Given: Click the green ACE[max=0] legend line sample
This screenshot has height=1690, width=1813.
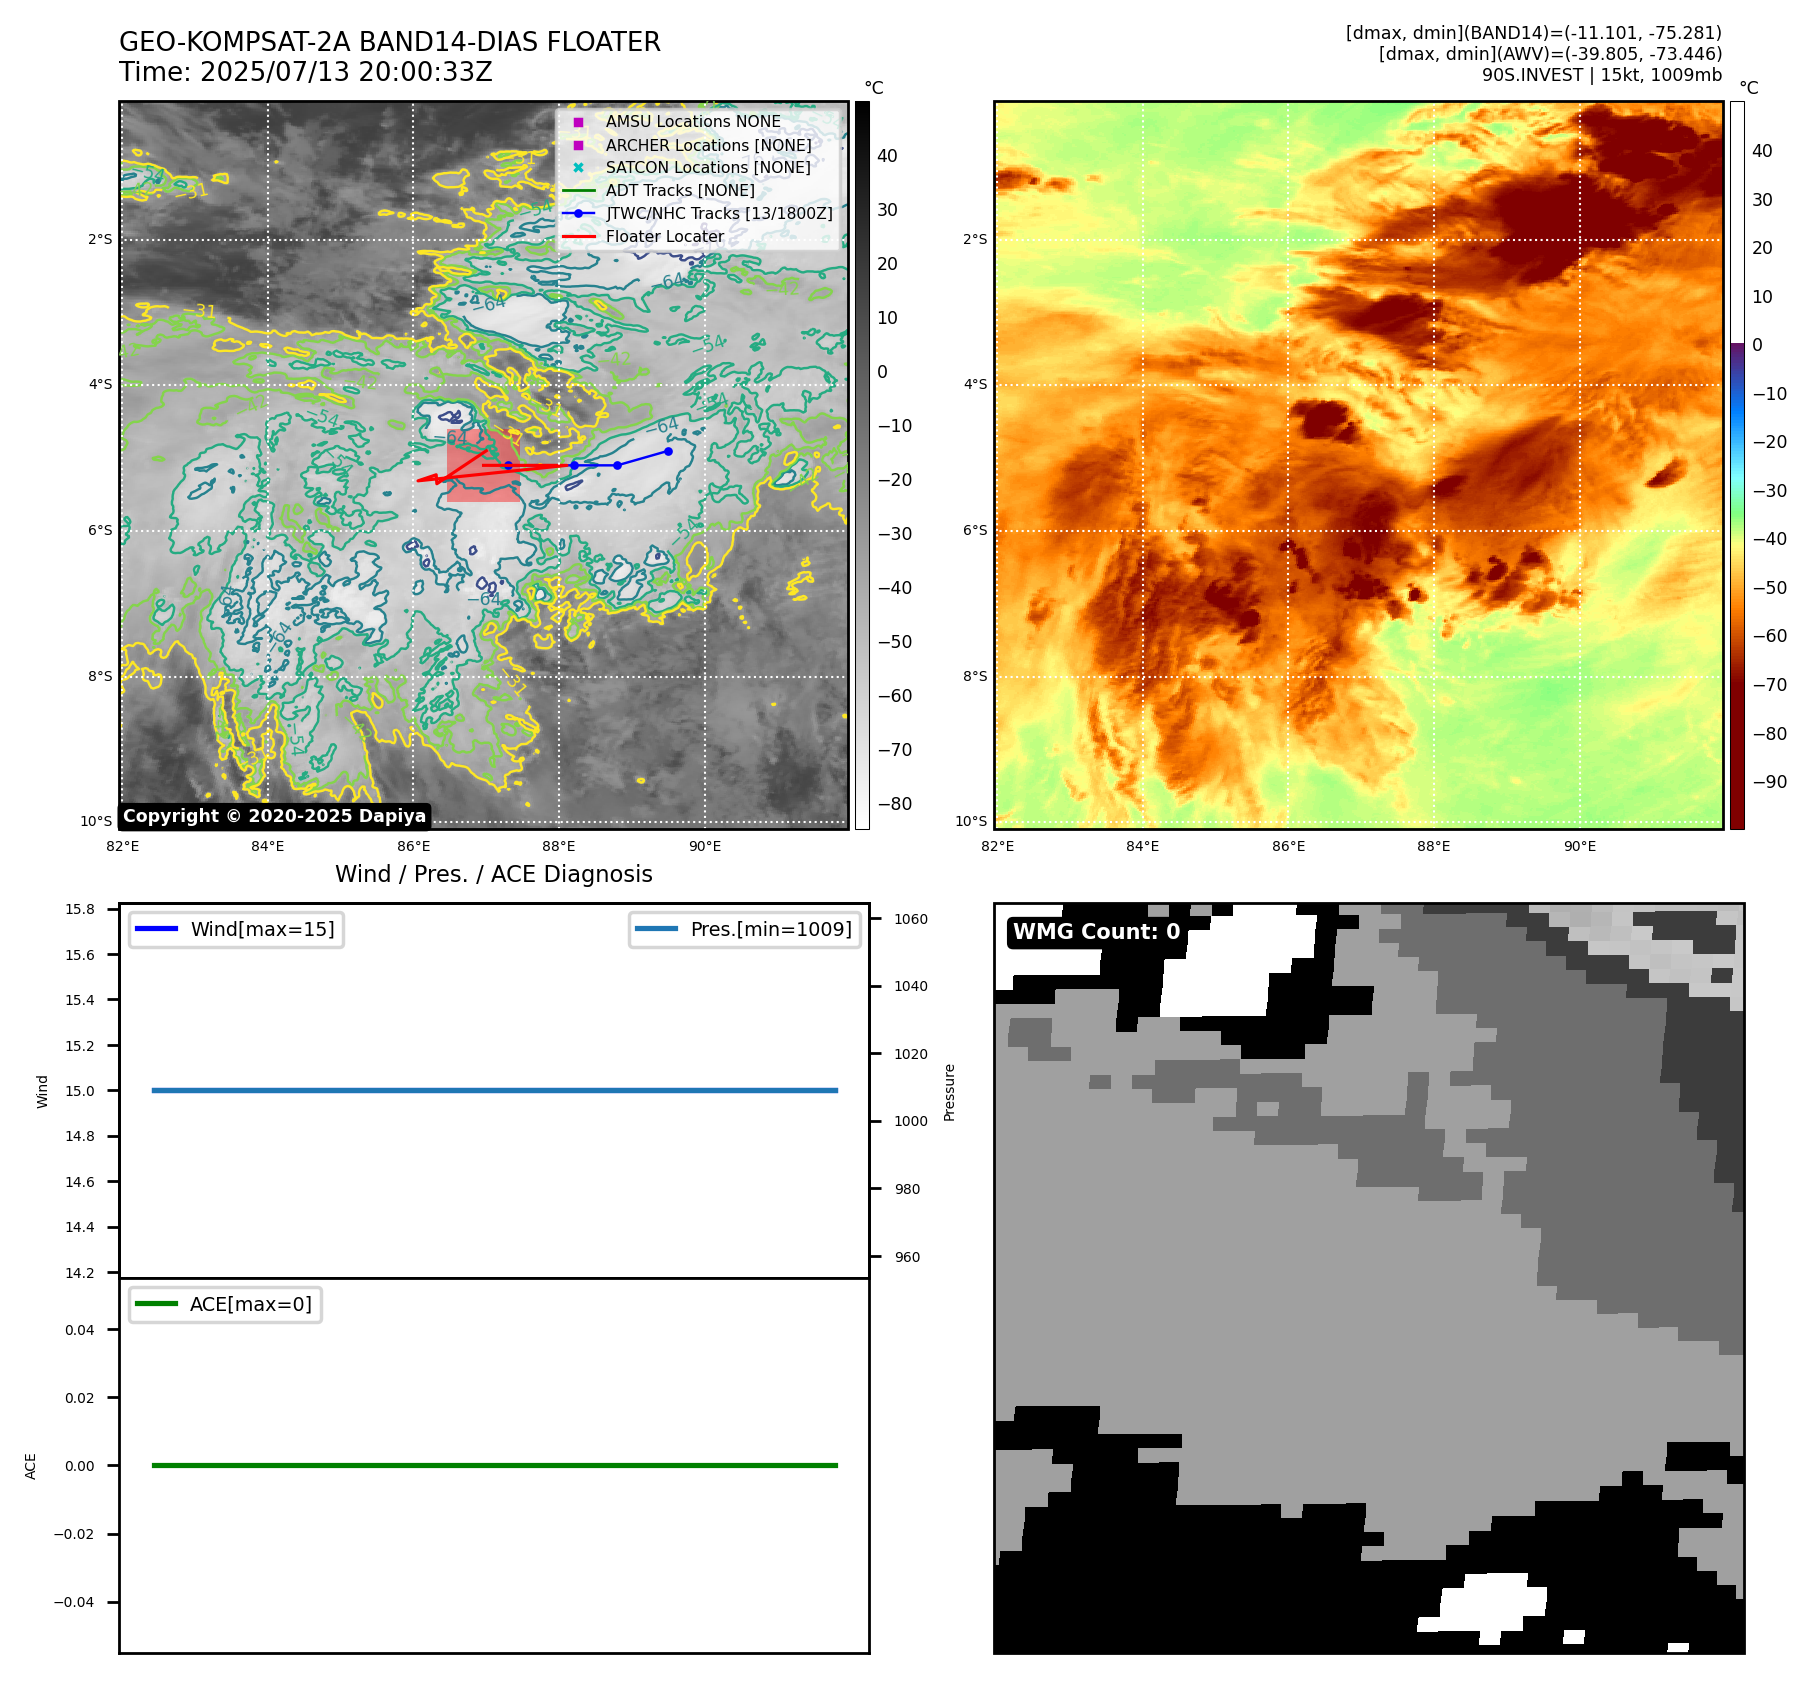Looking at the screenshot, I should click(156, 1304).
